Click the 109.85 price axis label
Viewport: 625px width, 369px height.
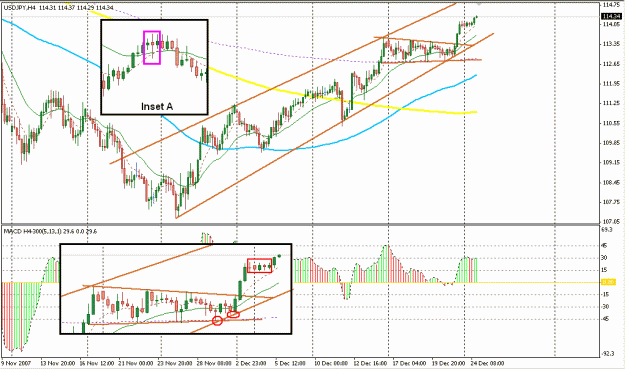pos(611,143)
